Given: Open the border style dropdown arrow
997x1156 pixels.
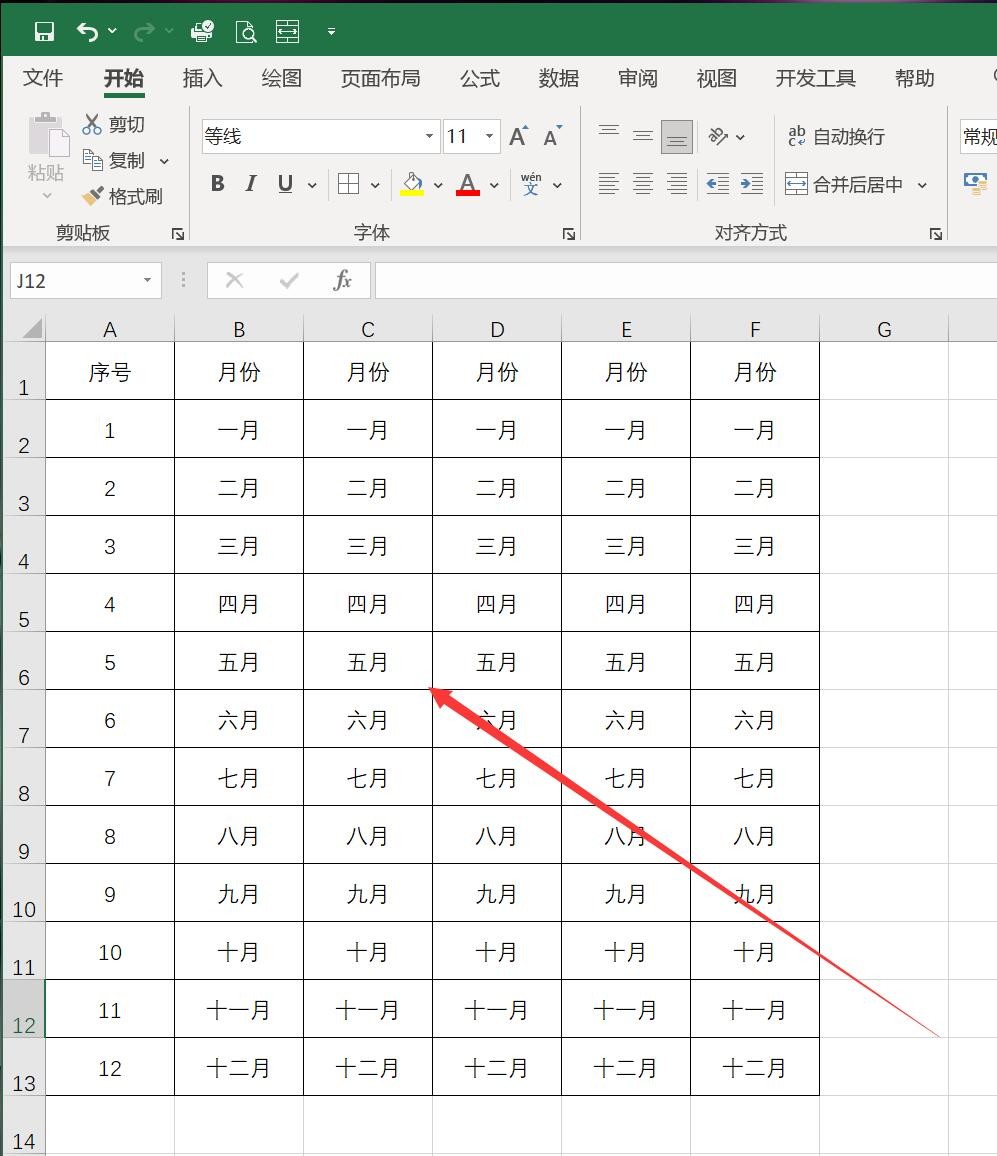Looking at the screenshot, I should pyautogui.click(x=373, y=184).
